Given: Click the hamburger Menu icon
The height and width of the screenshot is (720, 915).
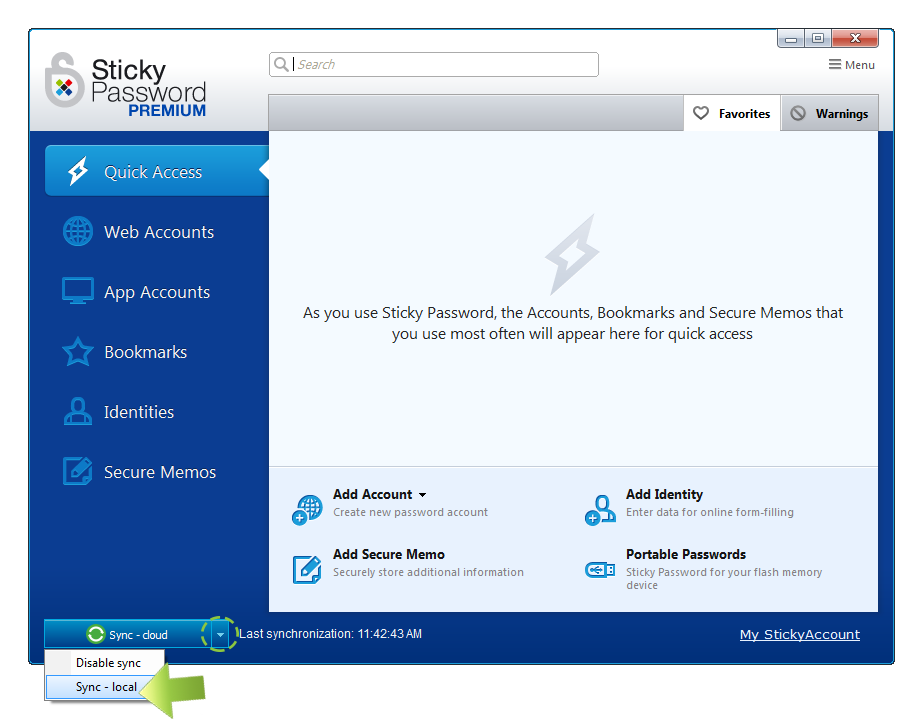Looking at the screenshot, I should [835, 65].
